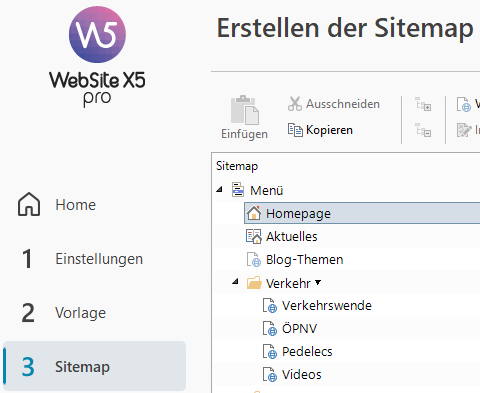Image resolution: width=480 pixels, height=393 pixels.
Task: Collapse the Verkehr folder arrow
Action: coord(235,282)
